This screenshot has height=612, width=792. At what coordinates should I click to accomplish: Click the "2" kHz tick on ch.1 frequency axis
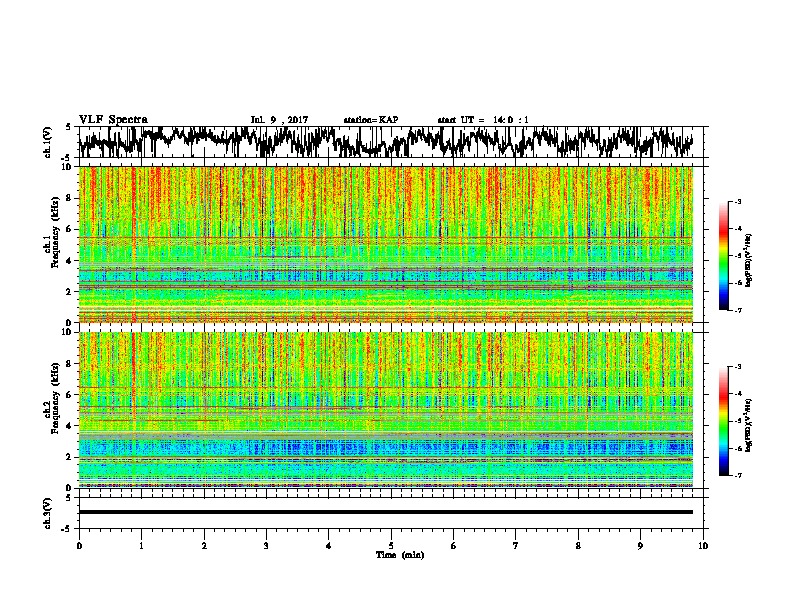point(71,292)
